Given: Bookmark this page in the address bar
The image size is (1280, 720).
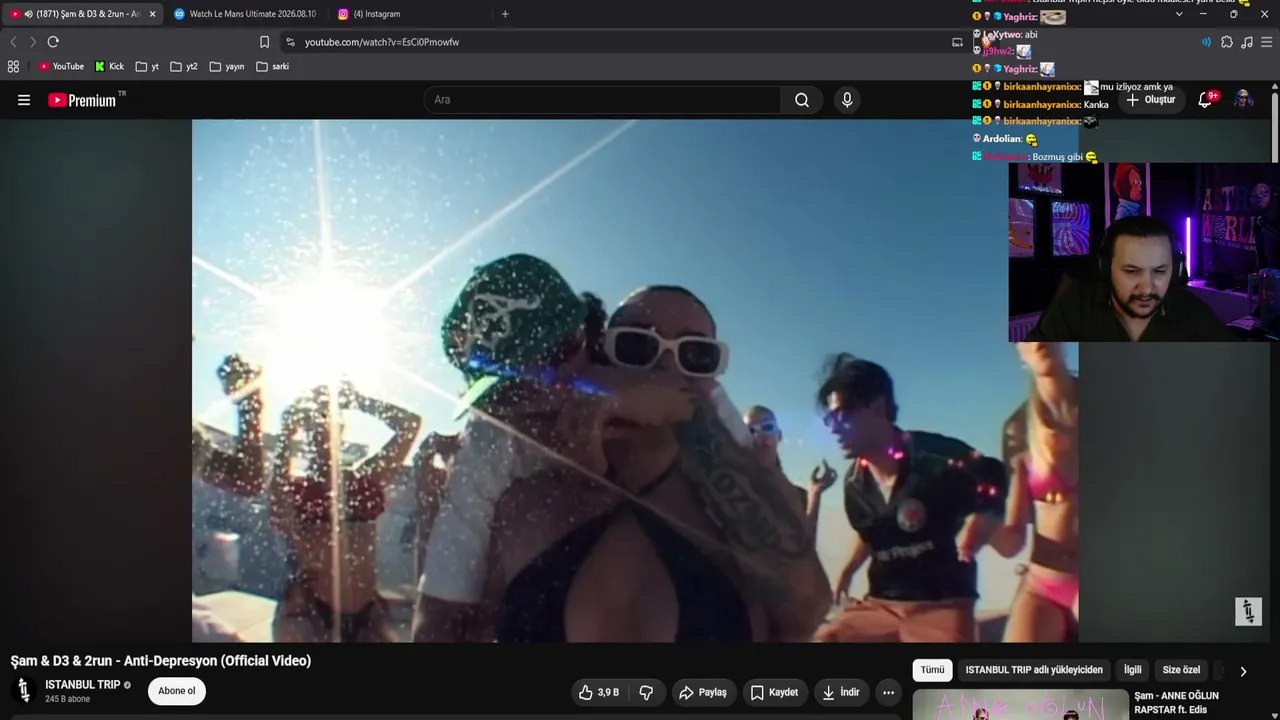Looking at the screenshot, I should [264, 42].
